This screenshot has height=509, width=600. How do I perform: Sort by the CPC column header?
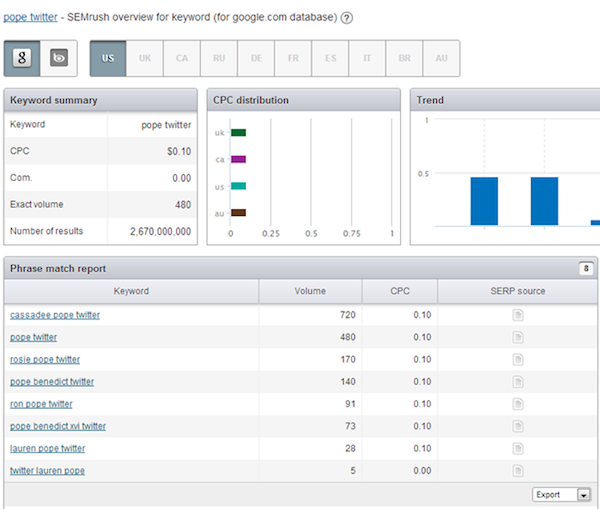tap(400, 291)
